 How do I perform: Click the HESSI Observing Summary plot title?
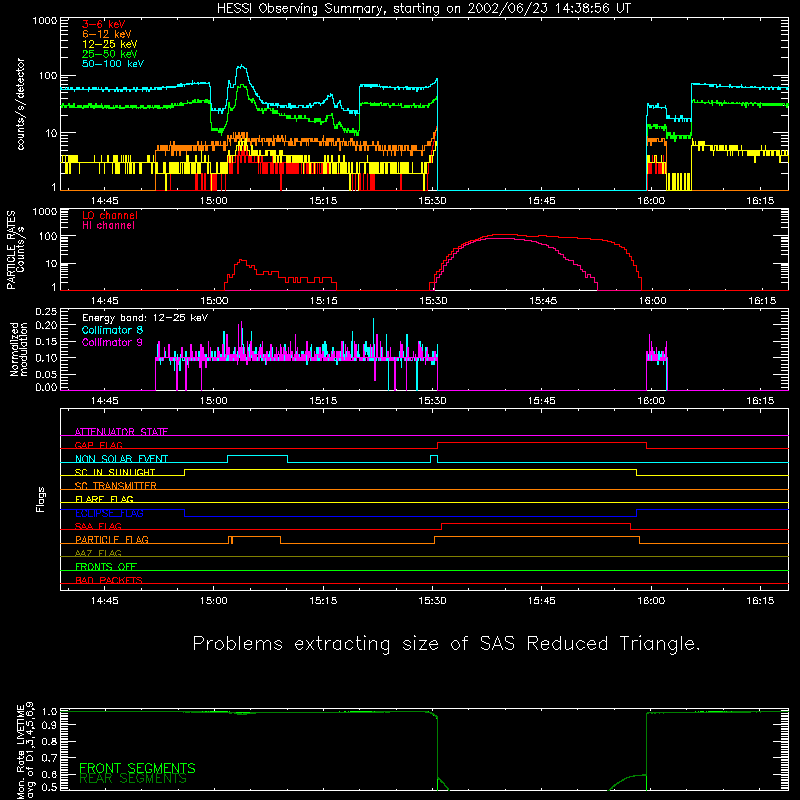click(424, 8)
